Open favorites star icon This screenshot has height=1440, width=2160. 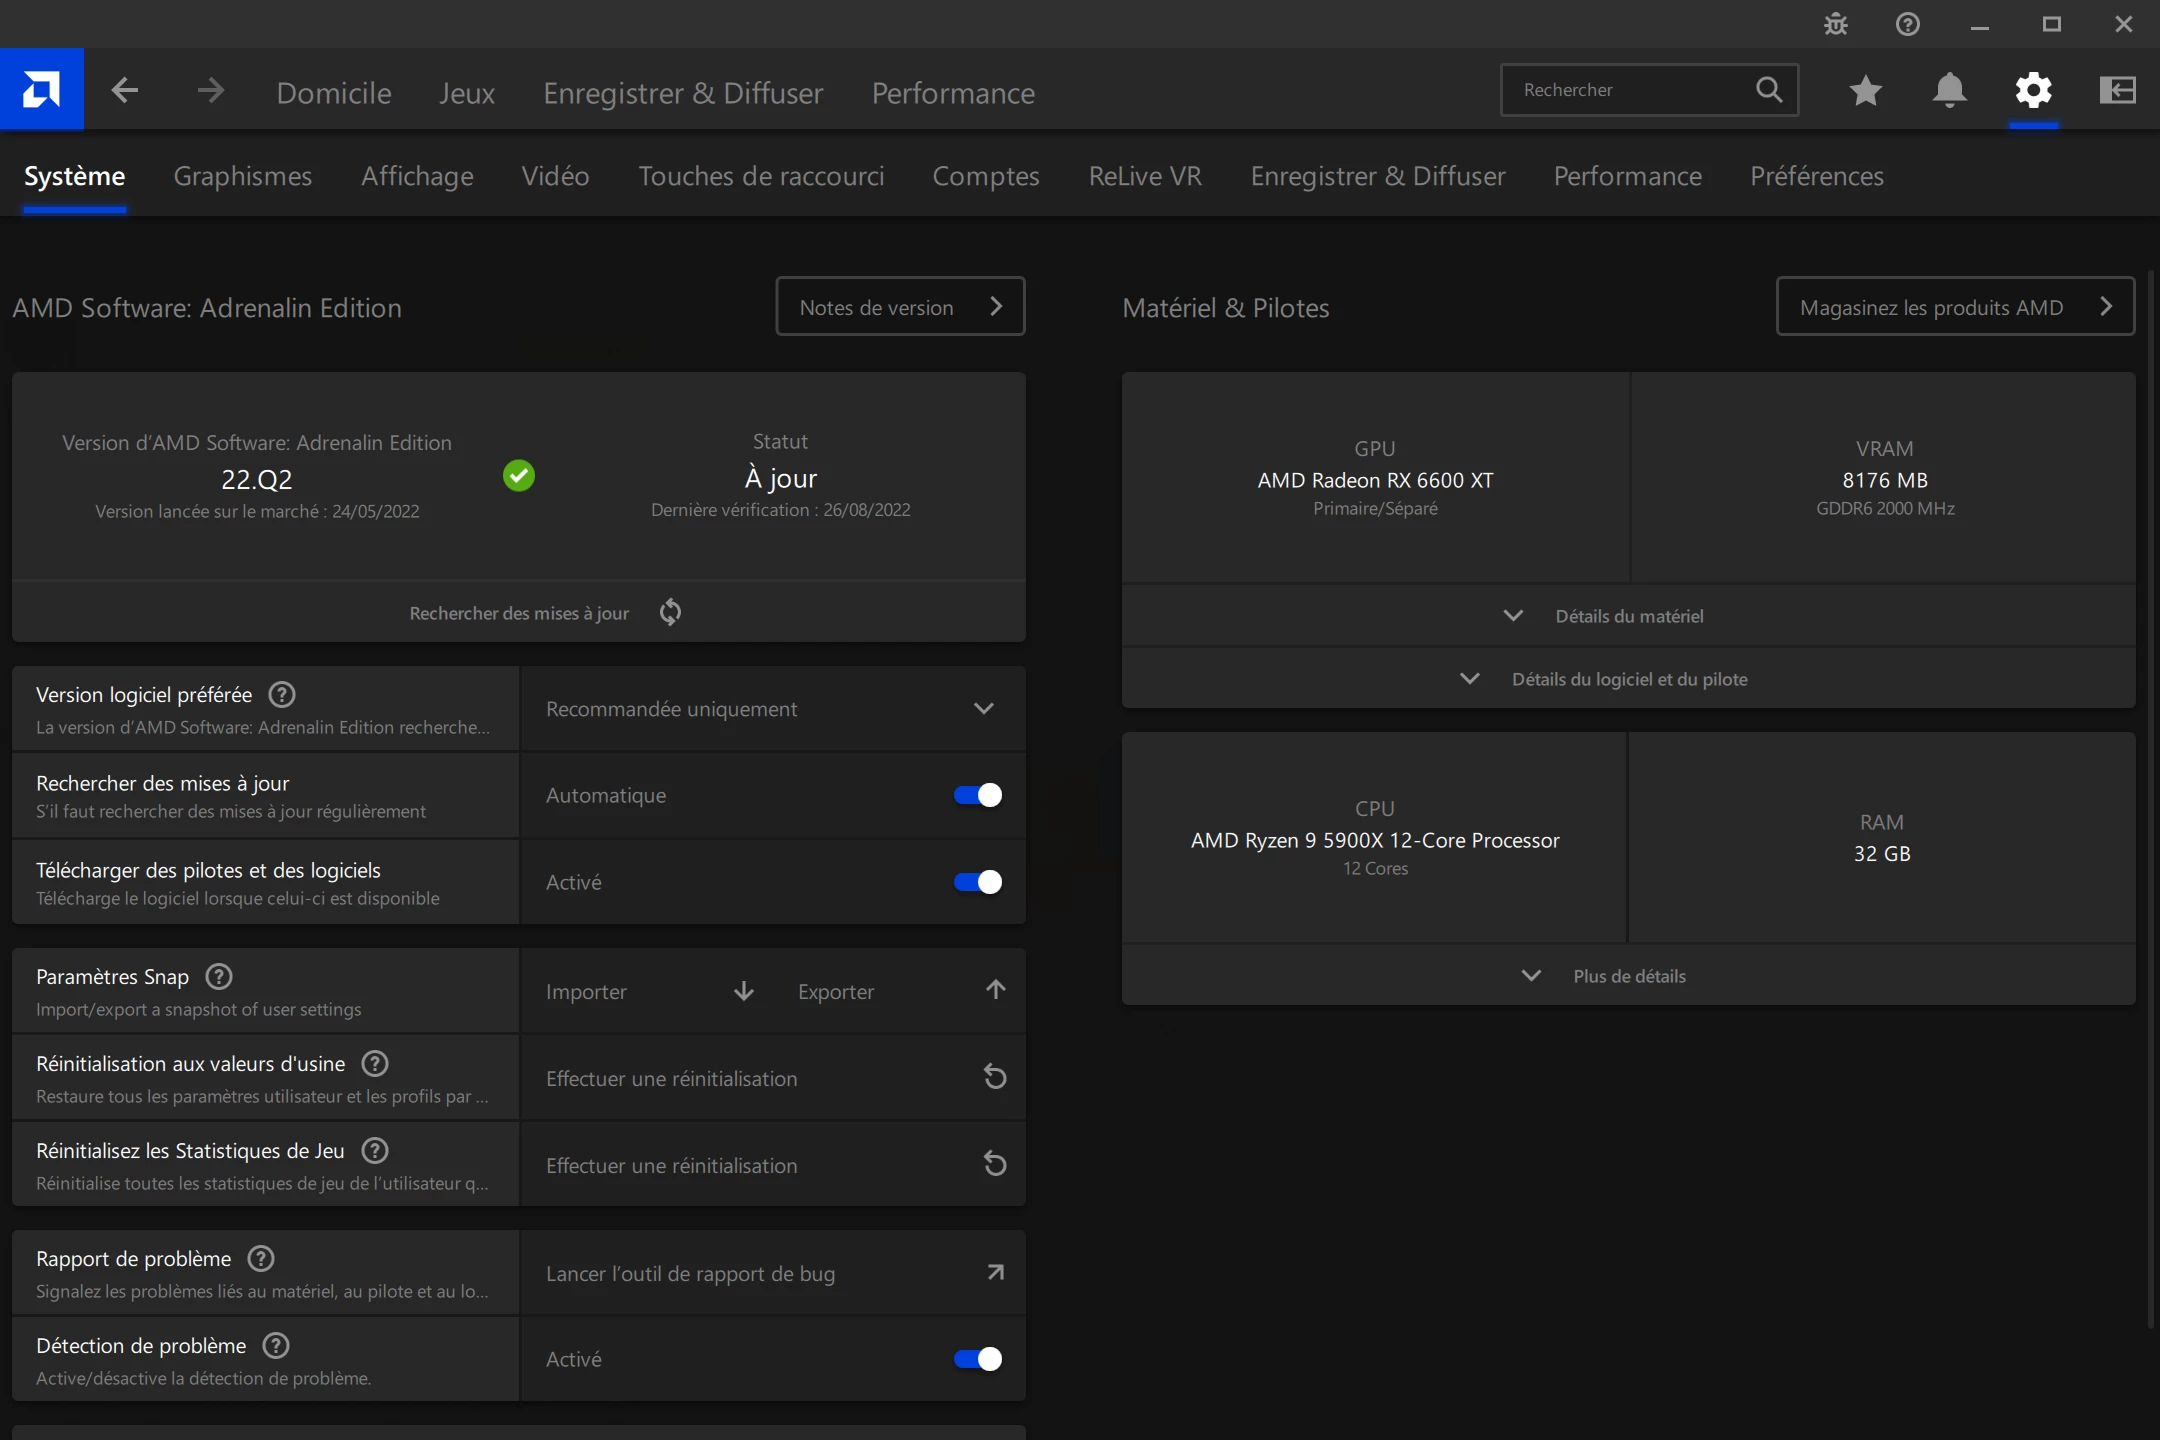1865,91
